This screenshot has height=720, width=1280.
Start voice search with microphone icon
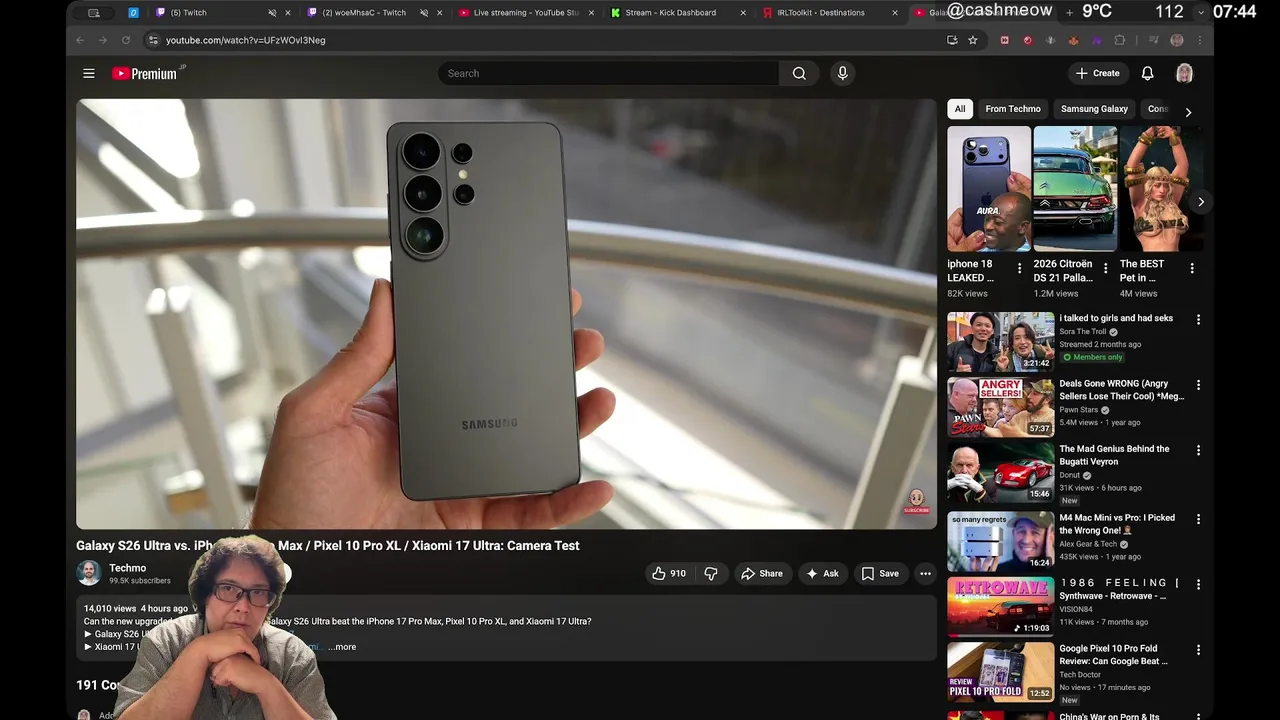842,73
